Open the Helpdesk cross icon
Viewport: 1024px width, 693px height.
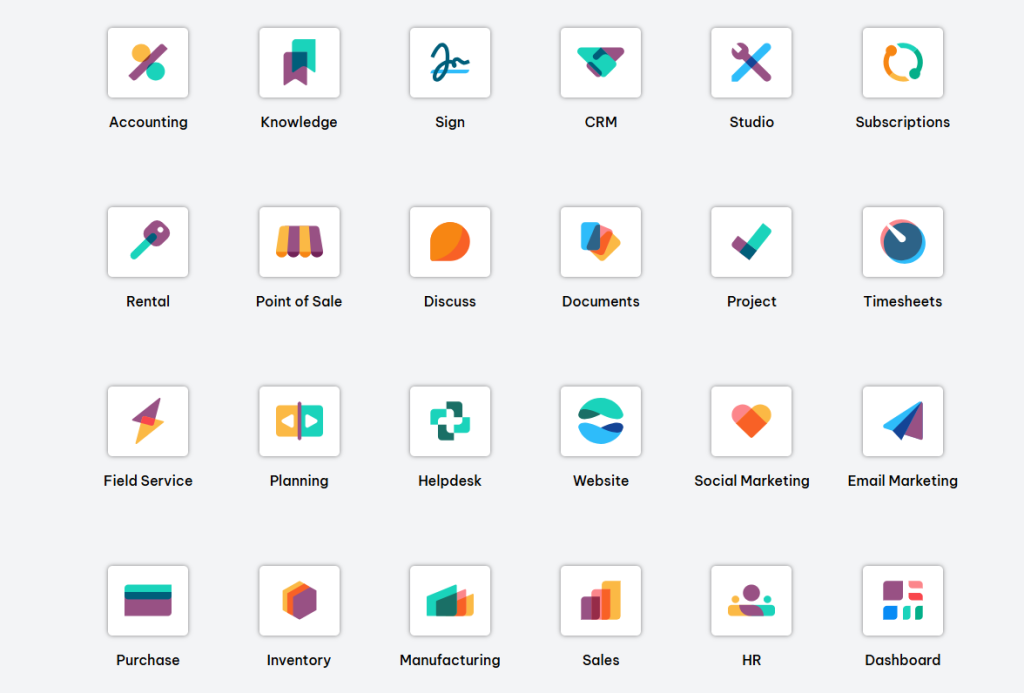(x=450, y=421)
